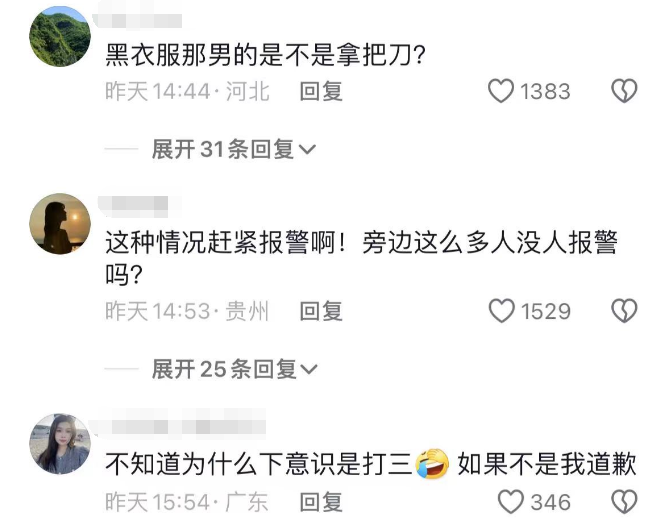Click the laughing crying emoji
This screenshot has height=531, width=656.
tap(432, 464)
